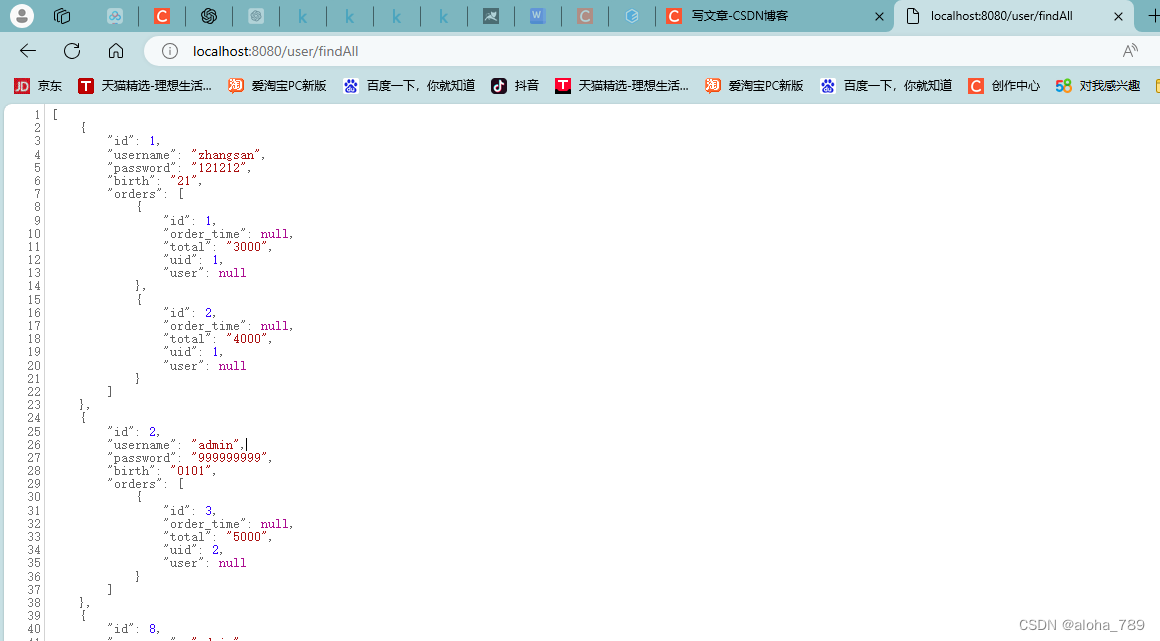1160x641 pixels.
Task: Open first 百度一下，你就知道 bookmark
Action: (x=409, y=86)
